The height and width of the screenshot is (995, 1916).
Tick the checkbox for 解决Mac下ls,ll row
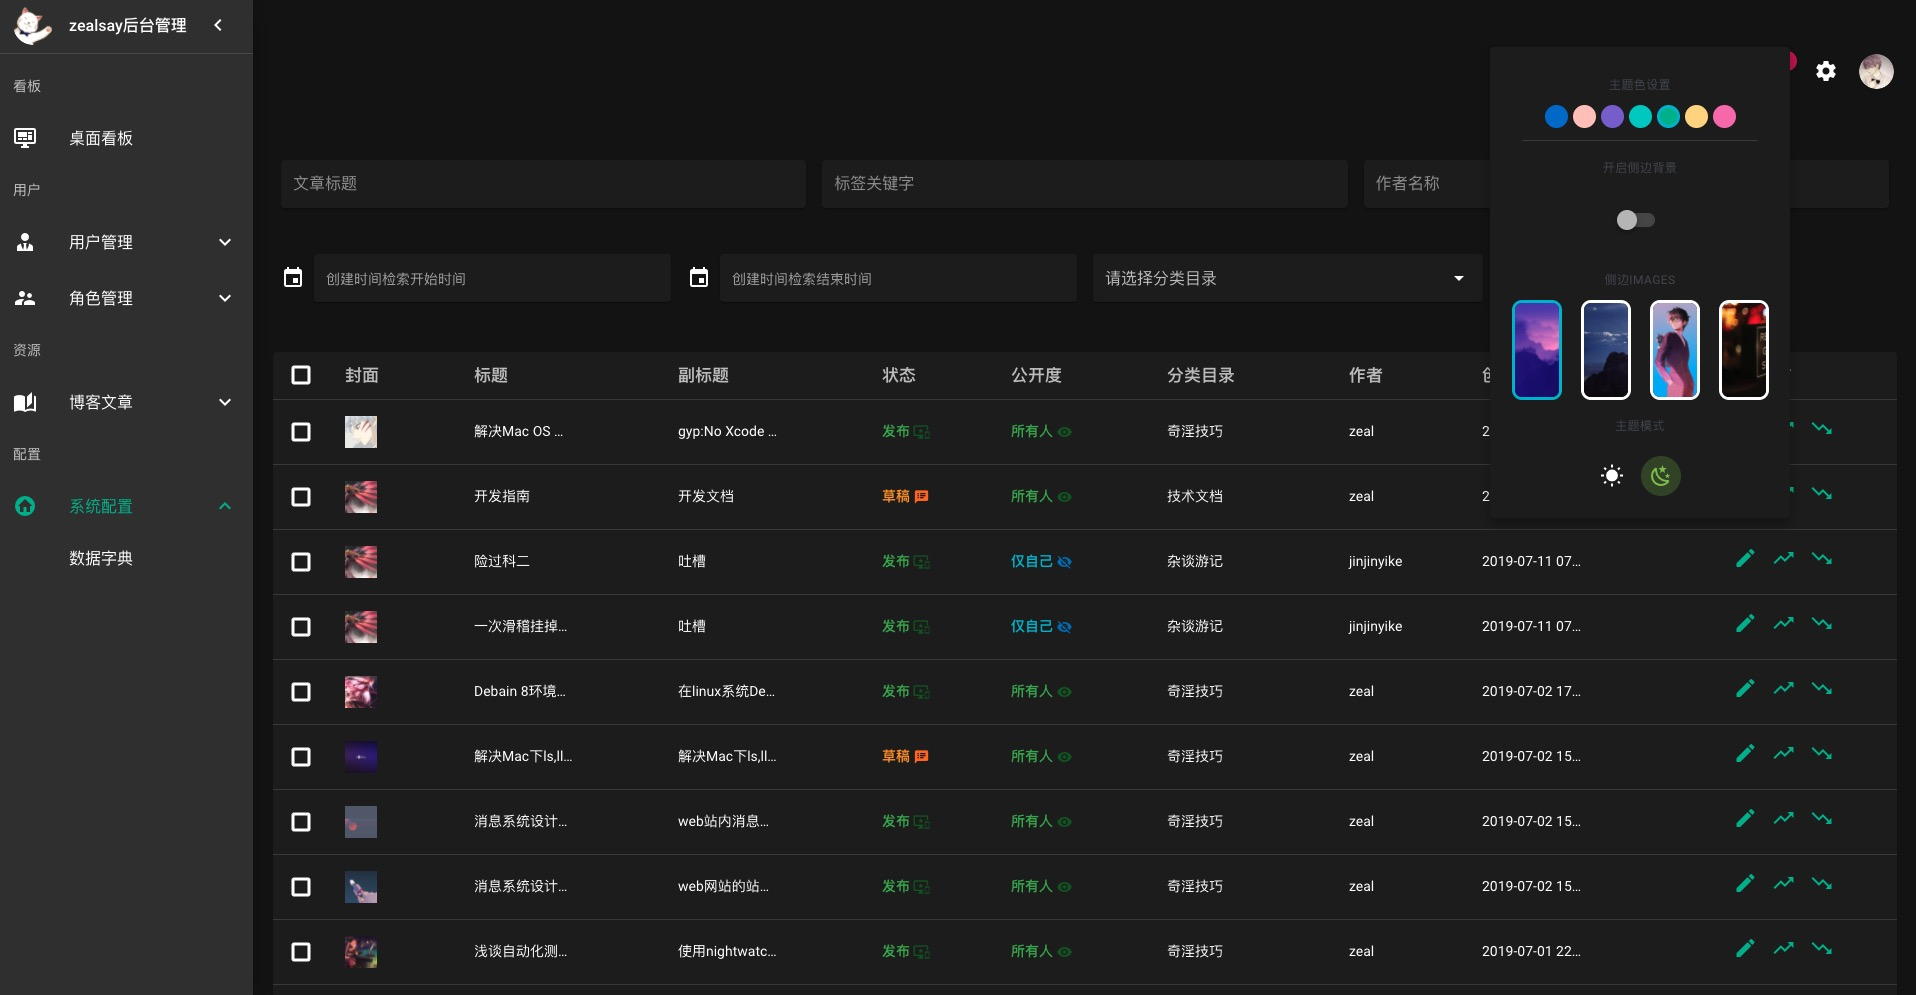[301, 757]
